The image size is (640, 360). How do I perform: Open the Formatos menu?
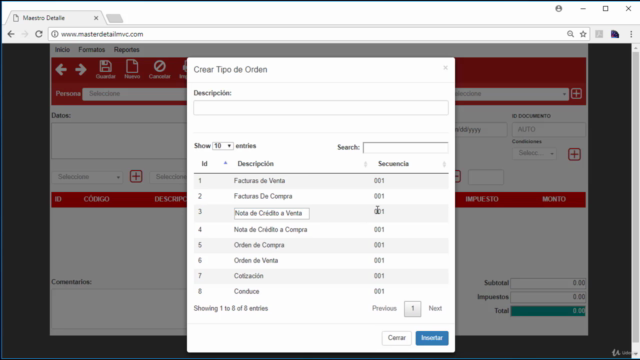pyautogui.click(x=92, y=50)
